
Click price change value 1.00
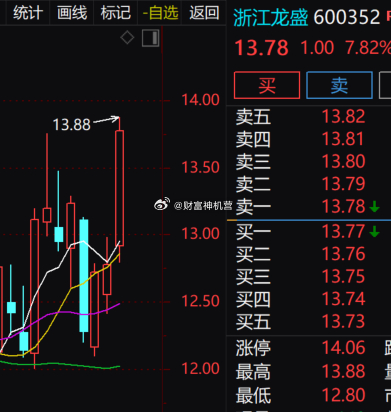click(317, 48)
